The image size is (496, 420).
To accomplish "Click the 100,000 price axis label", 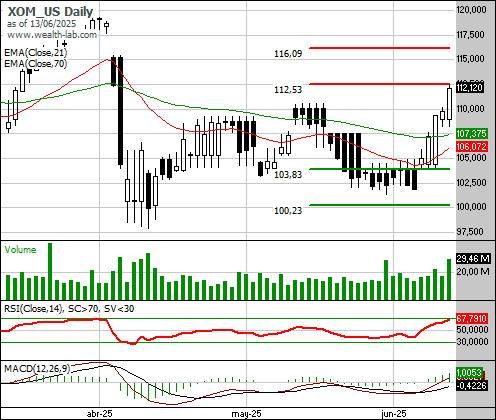I will (471, 207).
